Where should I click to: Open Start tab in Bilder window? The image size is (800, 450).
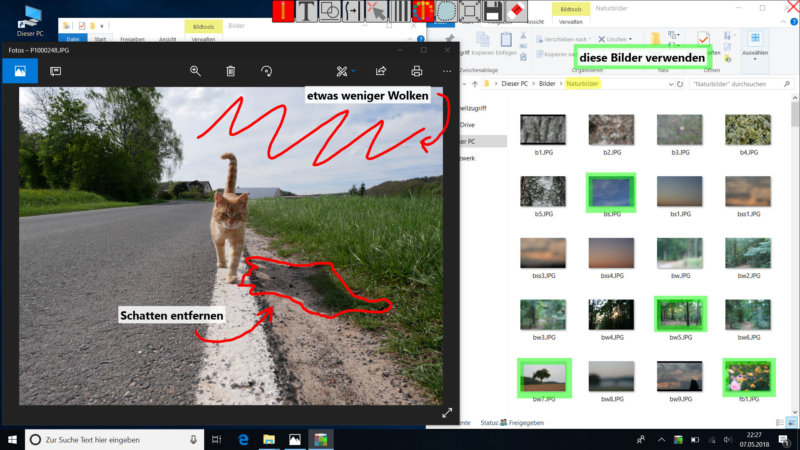(x=100, y=39)
